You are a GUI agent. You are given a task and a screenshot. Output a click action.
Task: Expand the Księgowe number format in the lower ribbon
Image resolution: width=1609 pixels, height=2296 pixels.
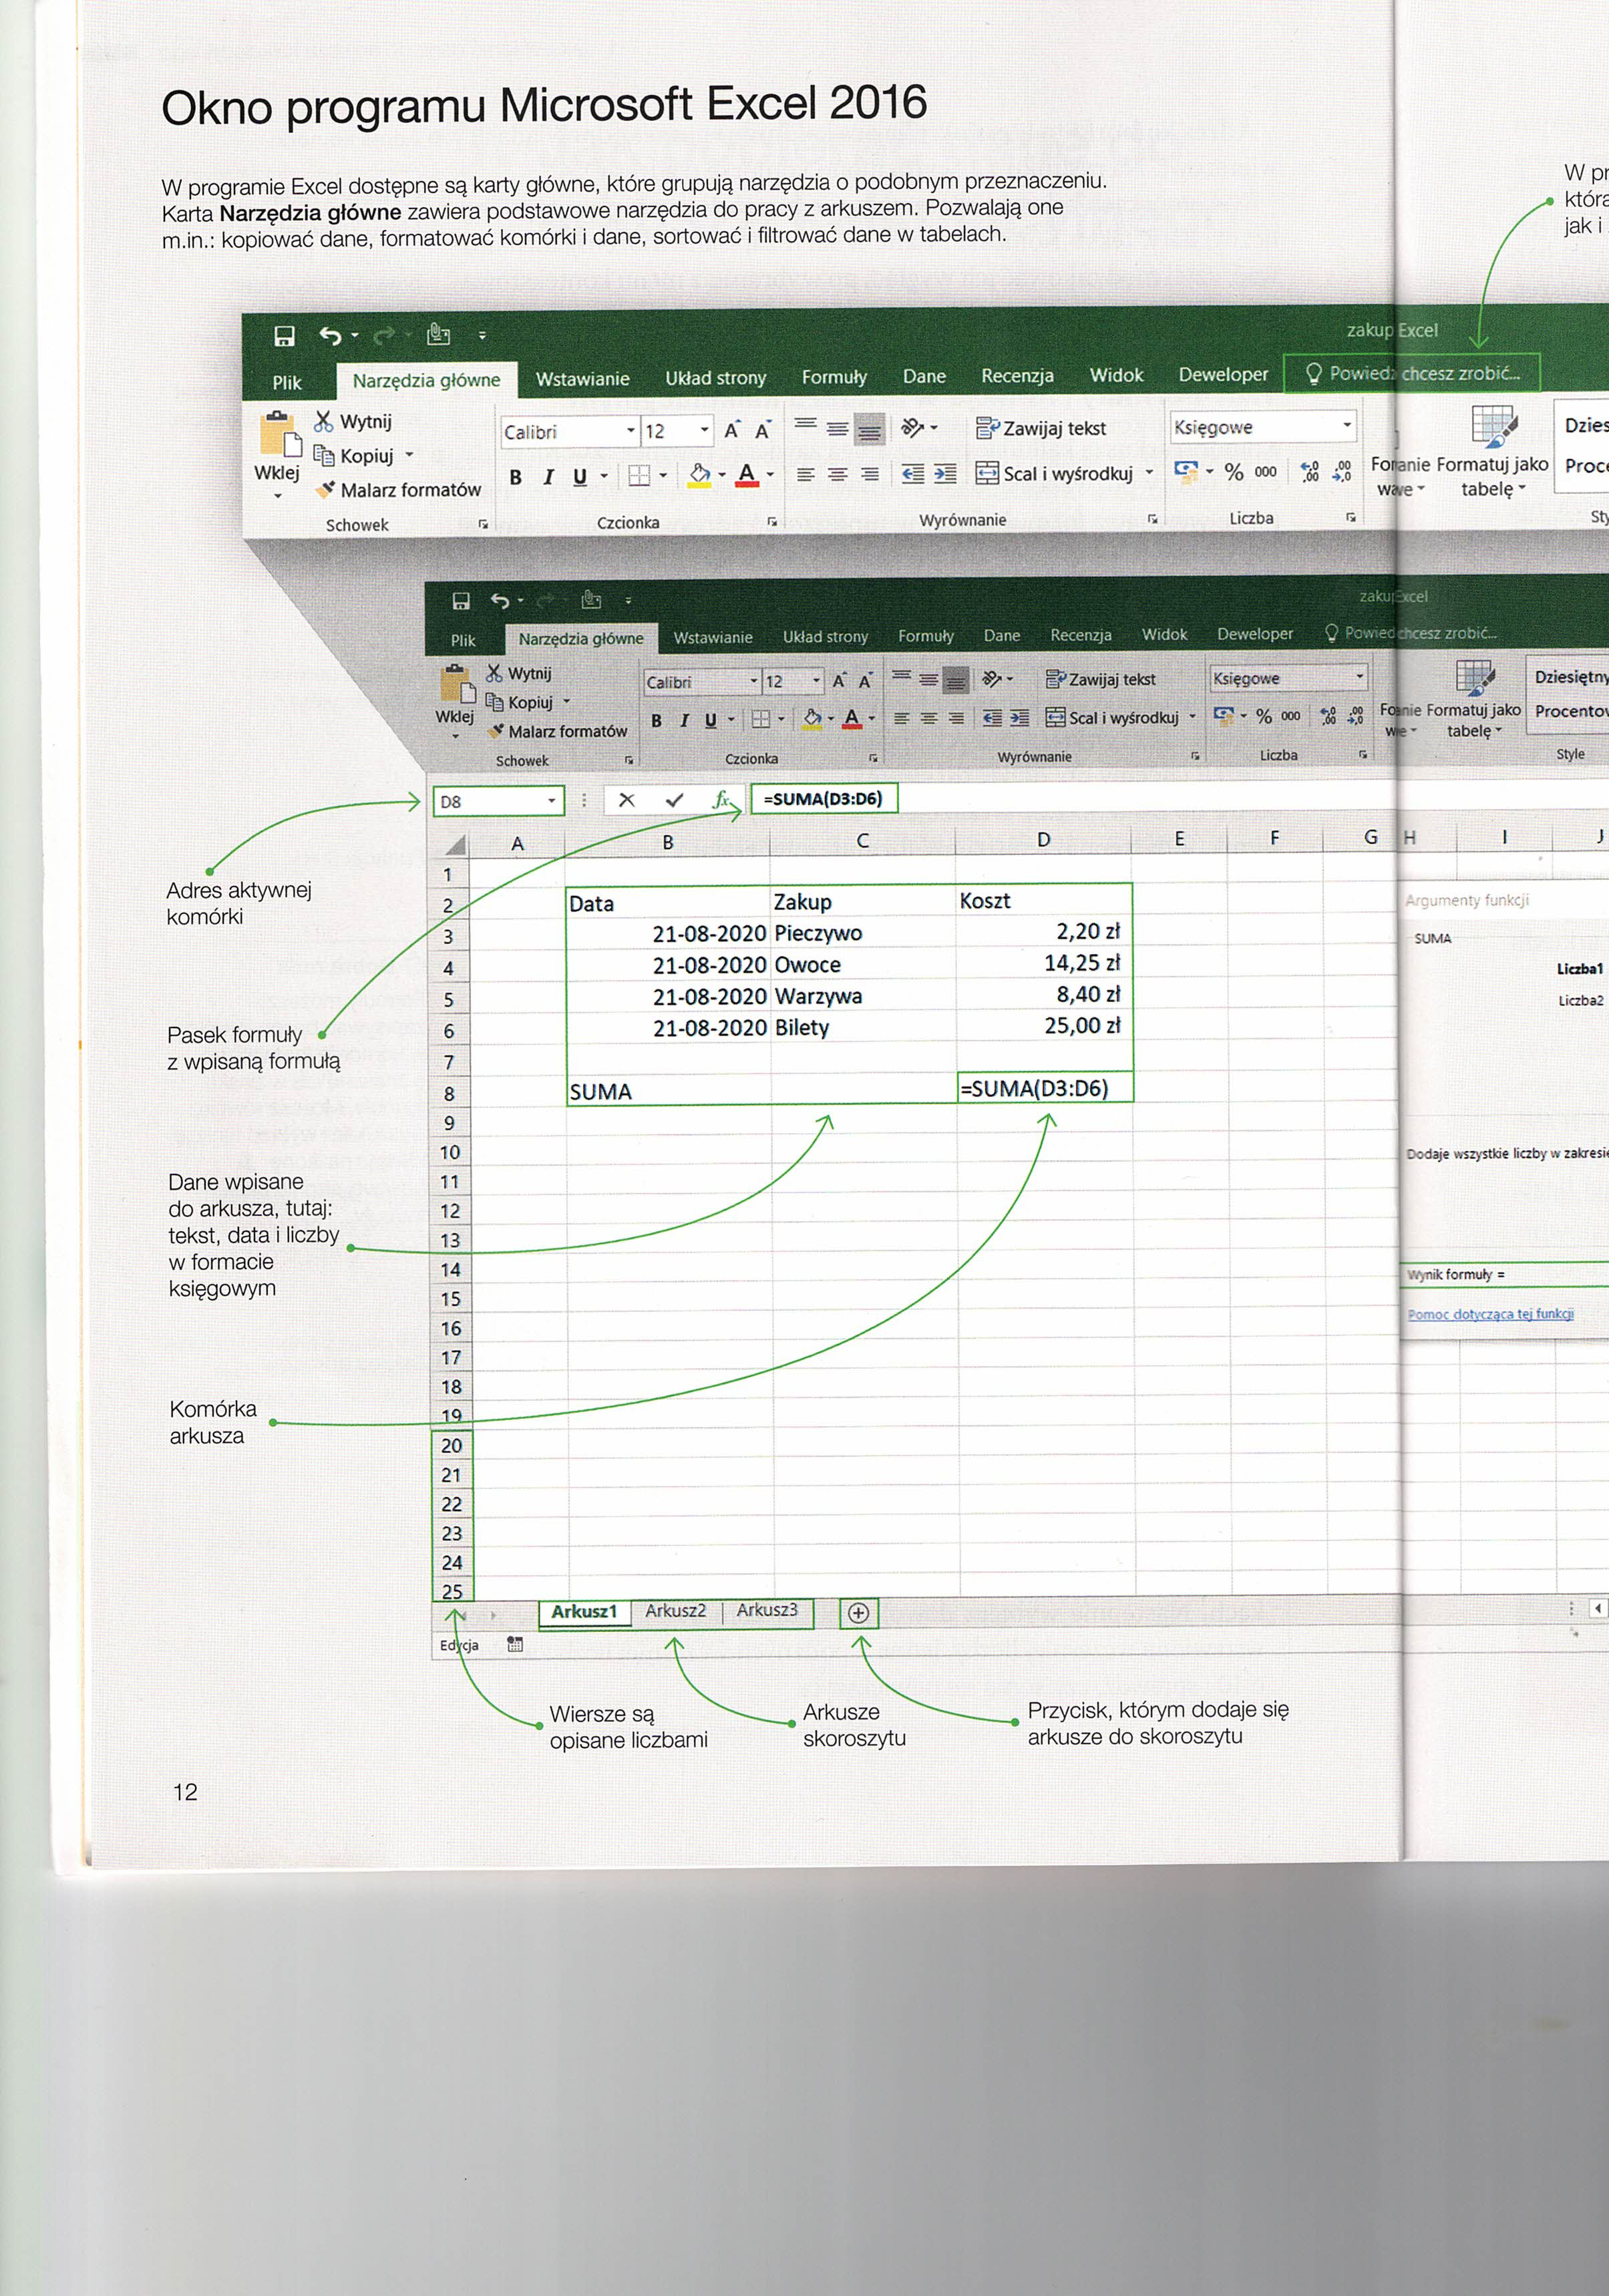(1359, 677)
